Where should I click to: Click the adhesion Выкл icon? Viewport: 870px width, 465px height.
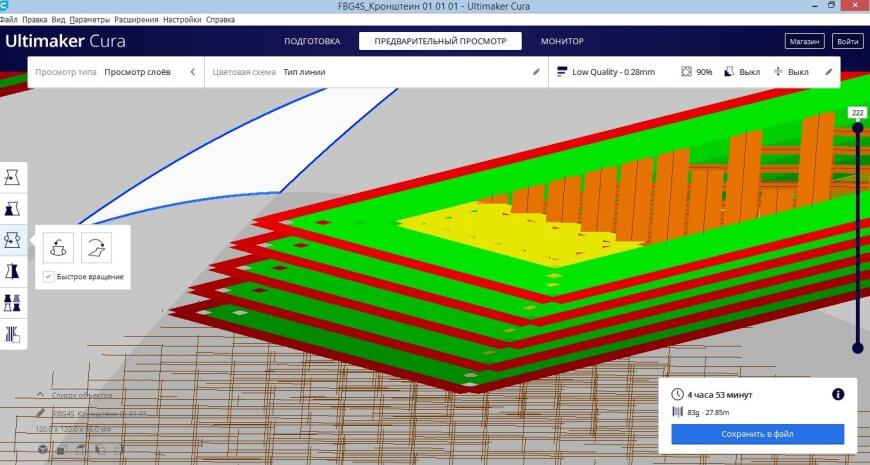point(778,72)
